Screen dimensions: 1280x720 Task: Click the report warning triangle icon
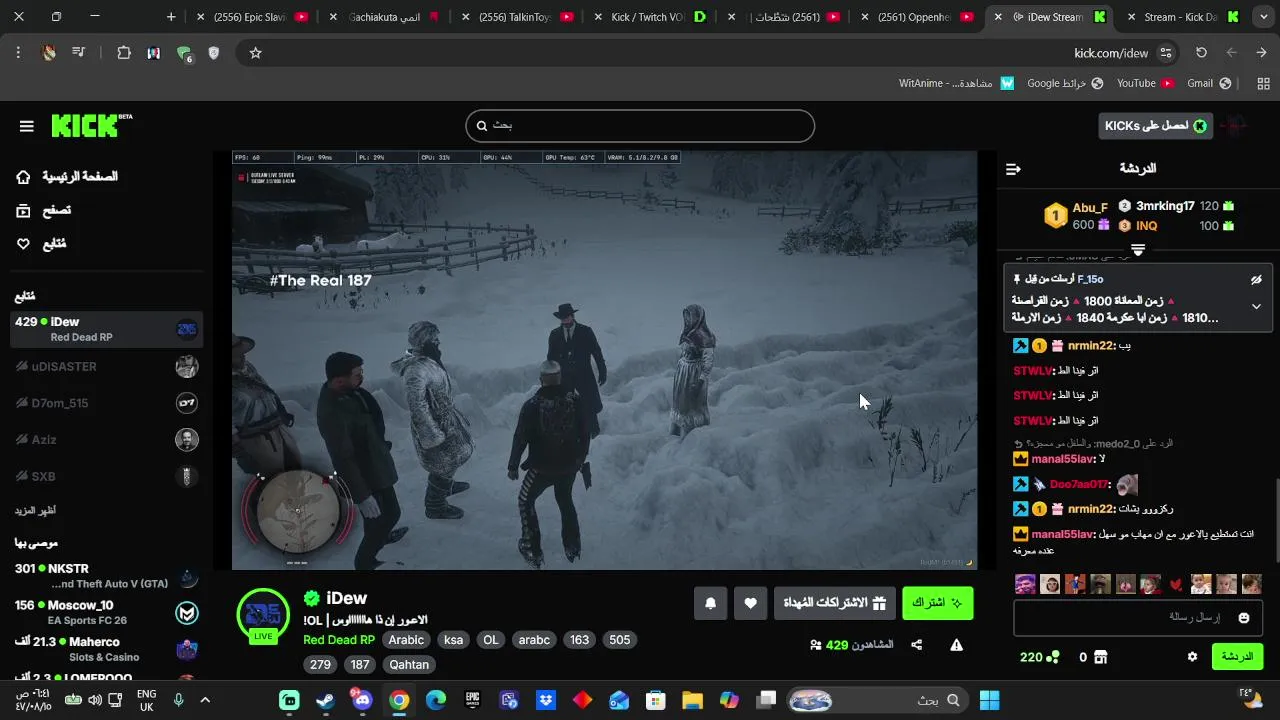pos(957,645)
